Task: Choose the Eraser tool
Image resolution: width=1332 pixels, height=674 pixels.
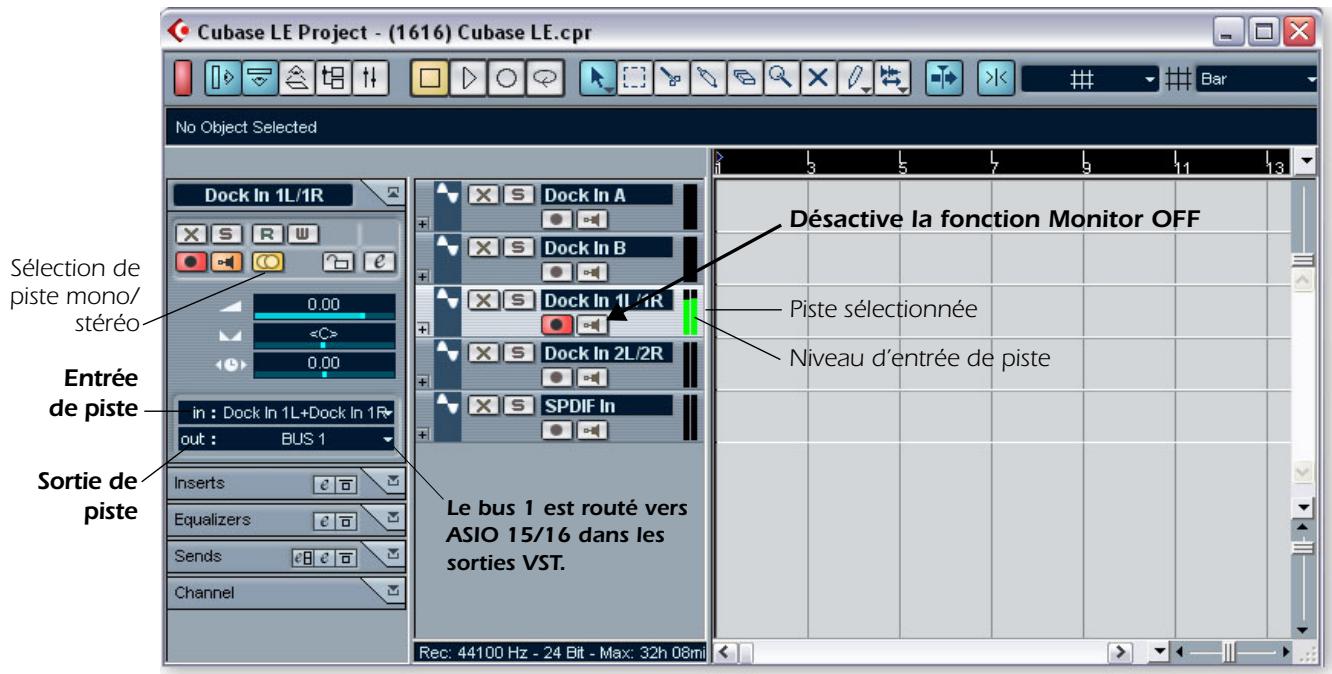Action: coord(743,78)
